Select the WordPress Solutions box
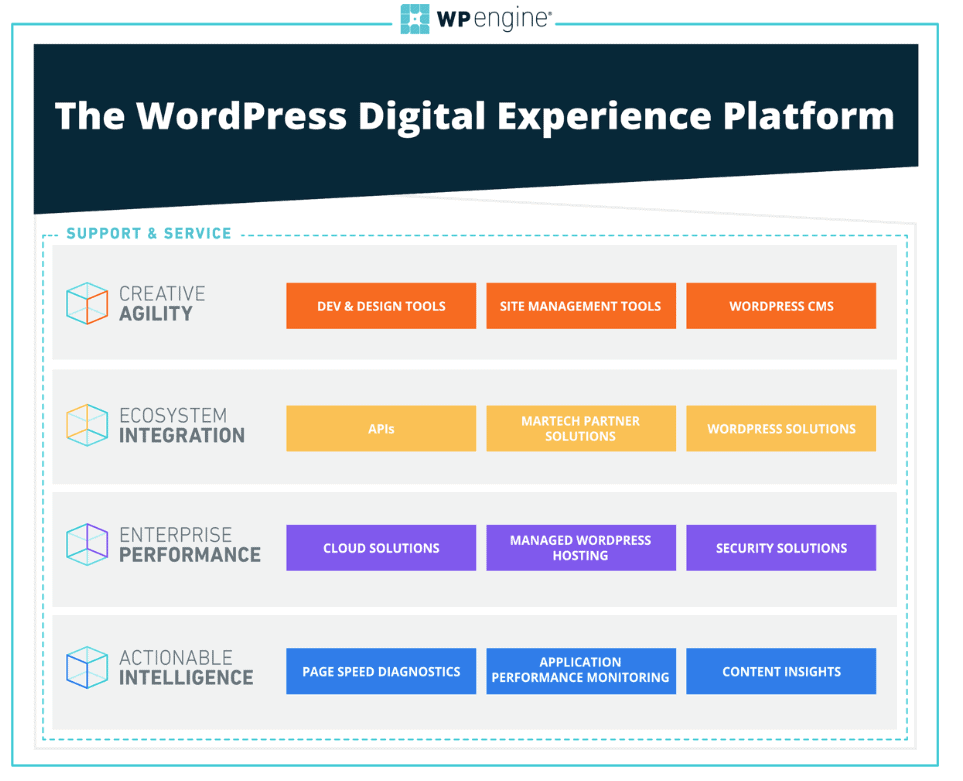This screenshot has height=781, width=963. click(x=781, y=429)
